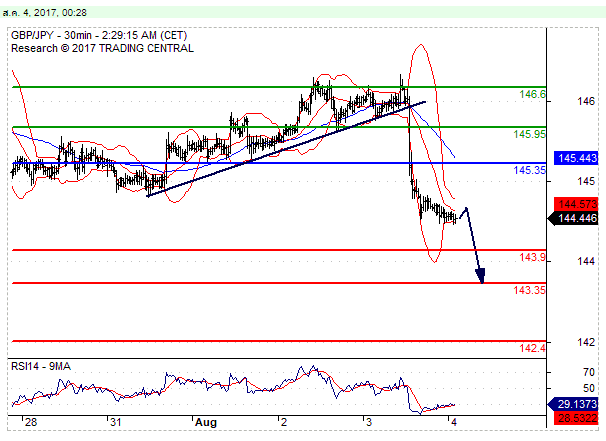Click the '3' date axis label
The image size is (606, 441).
[x=369, y=422]
